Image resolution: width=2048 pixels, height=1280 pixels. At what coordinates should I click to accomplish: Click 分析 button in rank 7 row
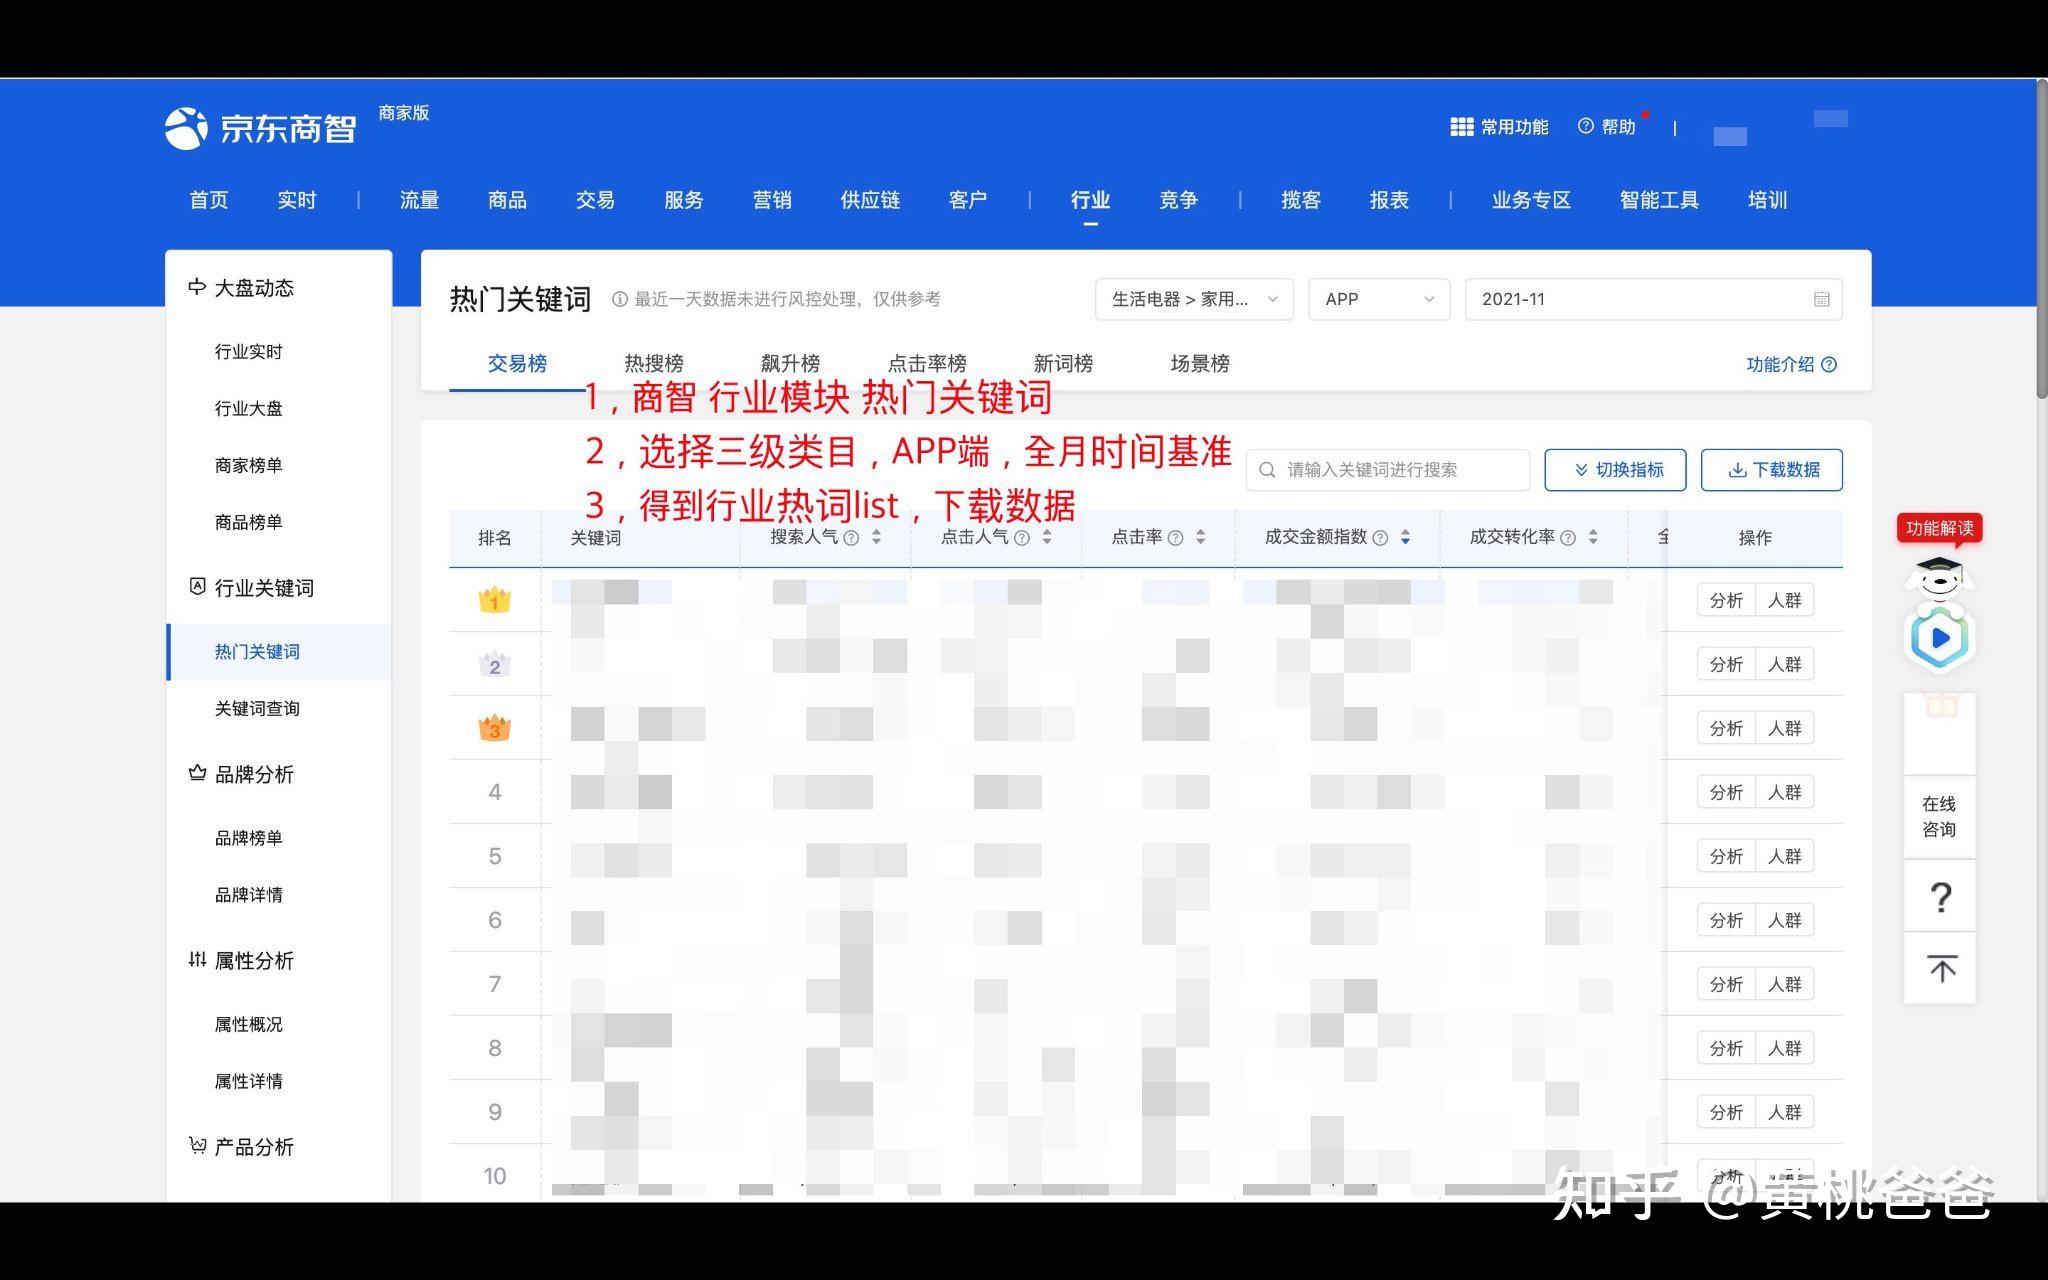coord(1726,984)
